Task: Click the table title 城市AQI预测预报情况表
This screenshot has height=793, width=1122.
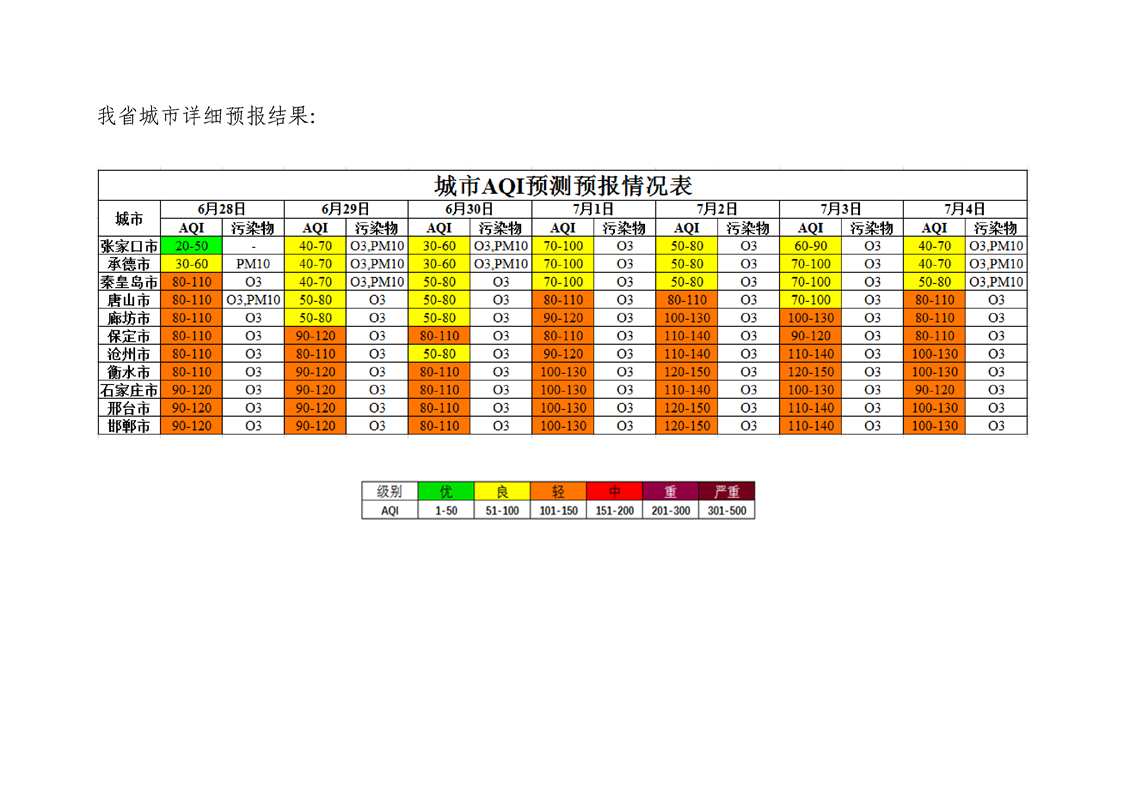Action: pyautogui.click(x=563, y=186)
